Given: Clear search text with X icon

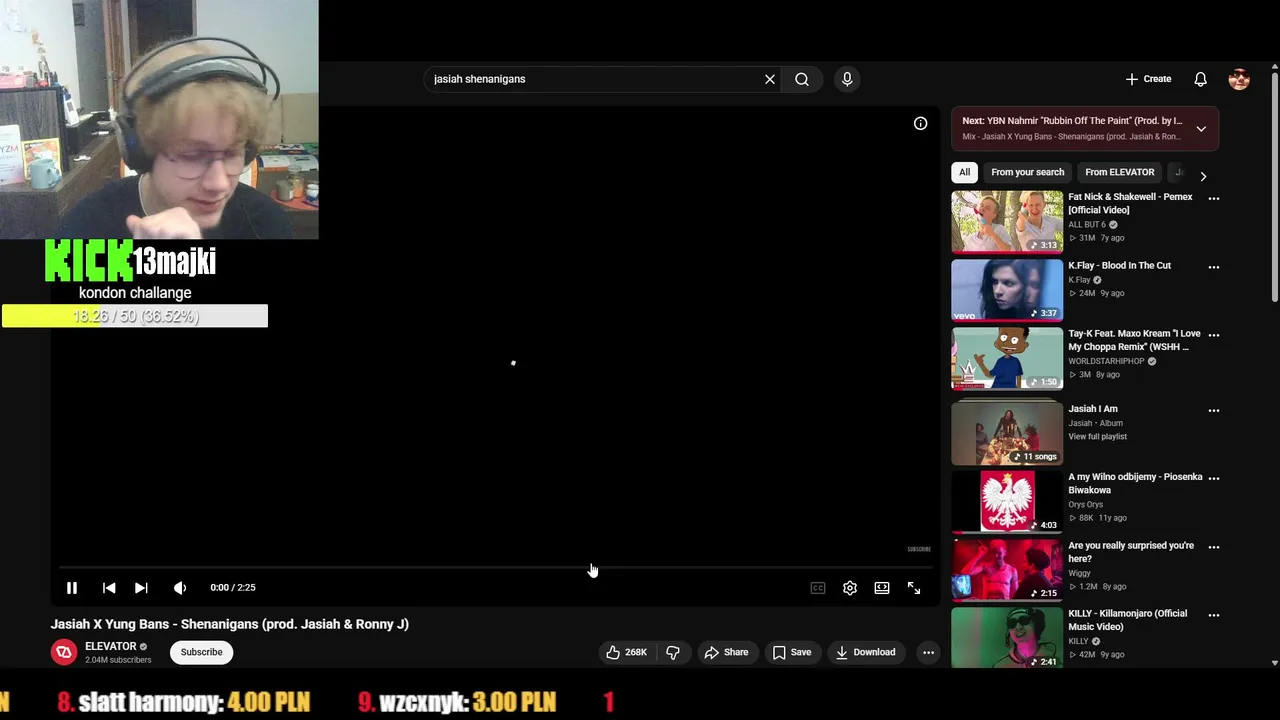Looking at the screenshot, I should (x=770, y=79).
